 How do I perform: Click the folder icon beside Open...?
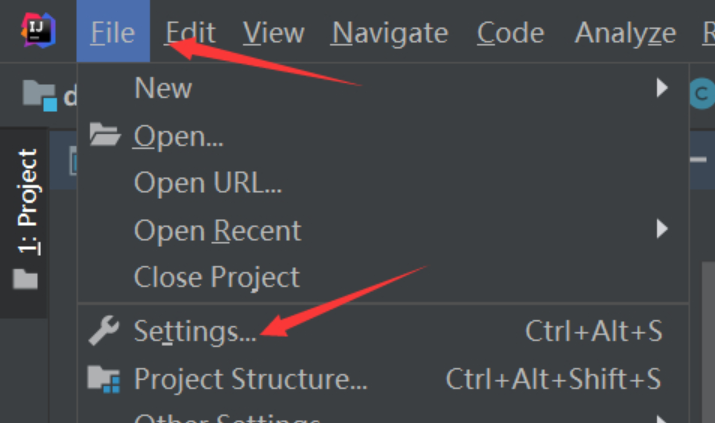[104, 135]
